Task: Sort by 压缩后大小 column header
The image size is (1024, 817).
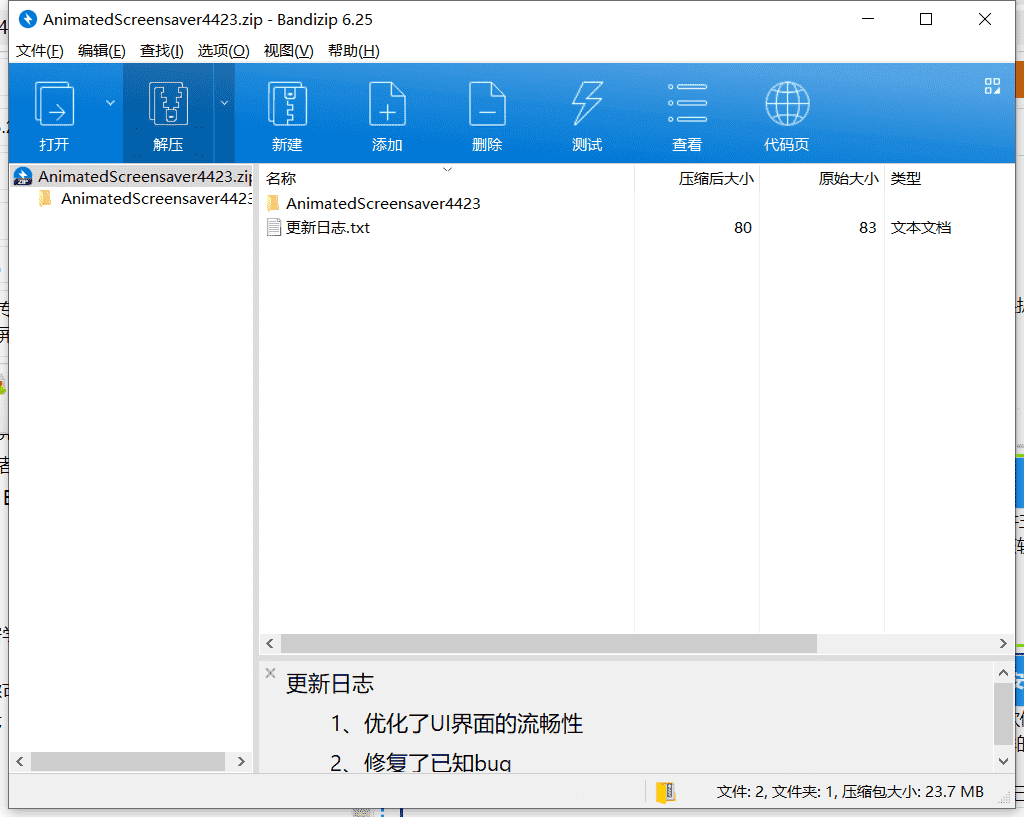Action: click(716, 178)
